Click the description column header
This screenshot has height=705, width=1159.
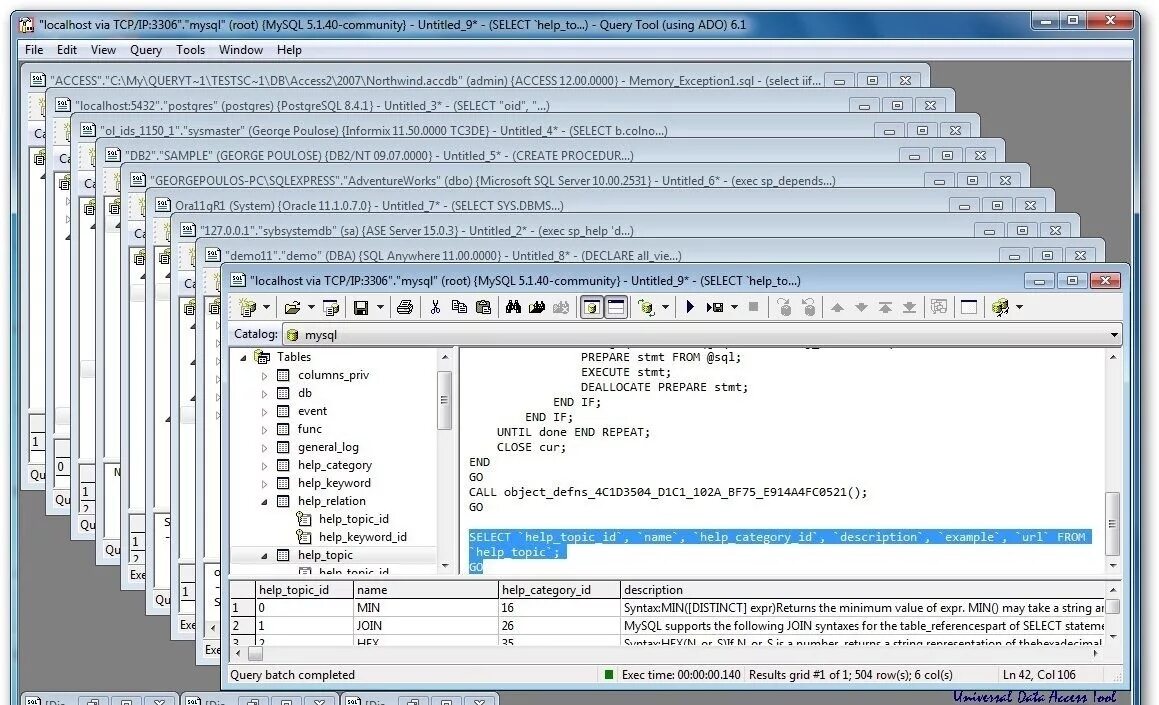click(863, 590)
